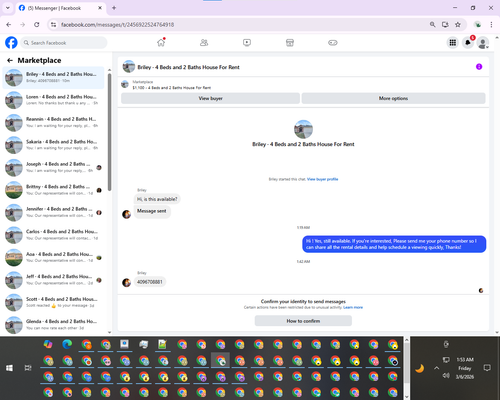Click the conversation list scrollbar
This screenshot has height=400, width=500.
pyautogui.click(x=109, y=132)
